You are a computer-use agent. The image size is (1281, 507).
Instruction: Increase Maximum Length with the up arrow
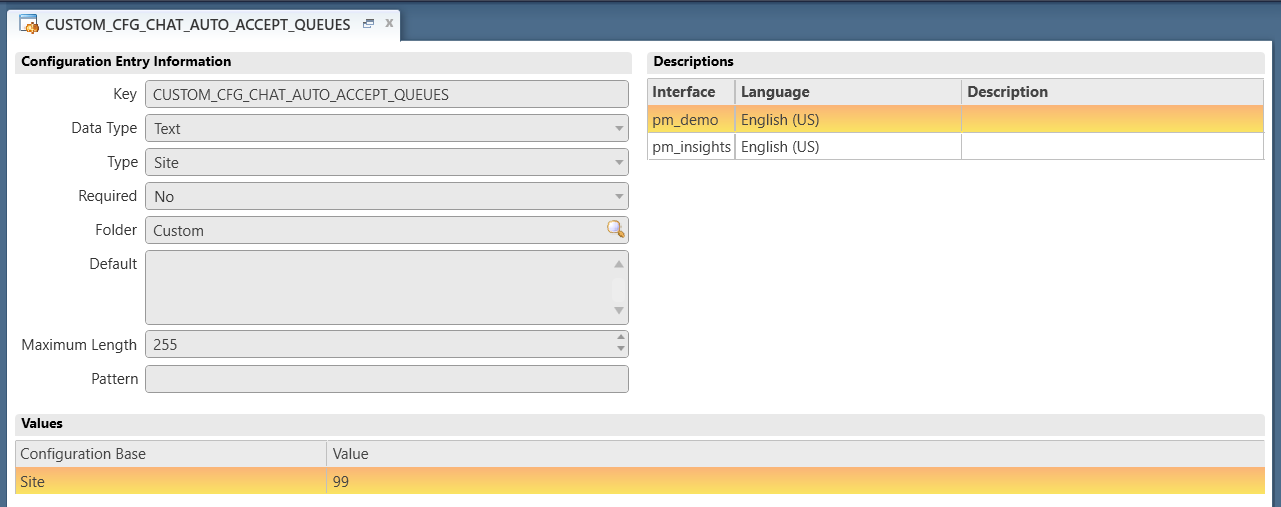(621, 338)
